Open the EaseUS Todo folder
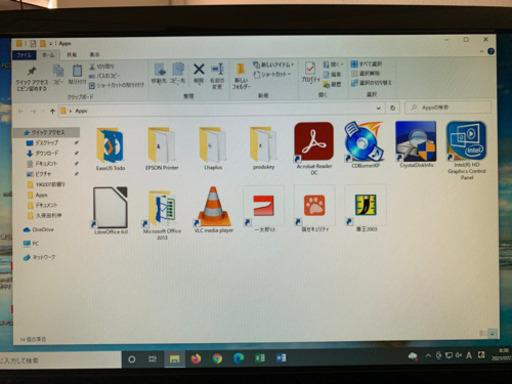 (x=110, y=150)
